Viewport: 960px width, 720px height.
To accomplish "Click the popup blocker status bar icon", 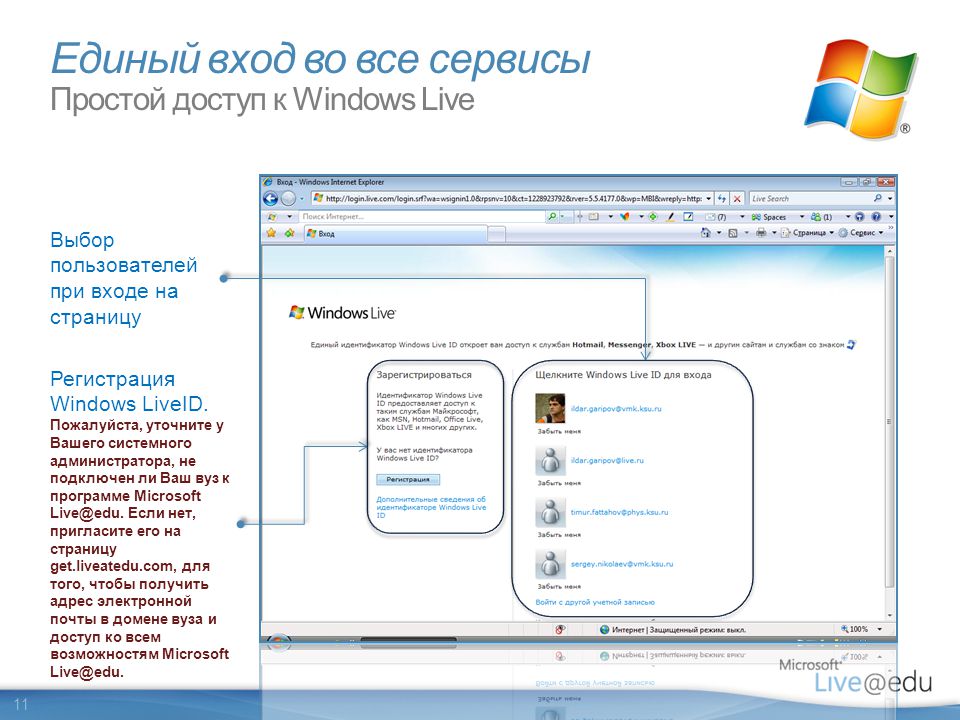I will [x=560, y=629].
